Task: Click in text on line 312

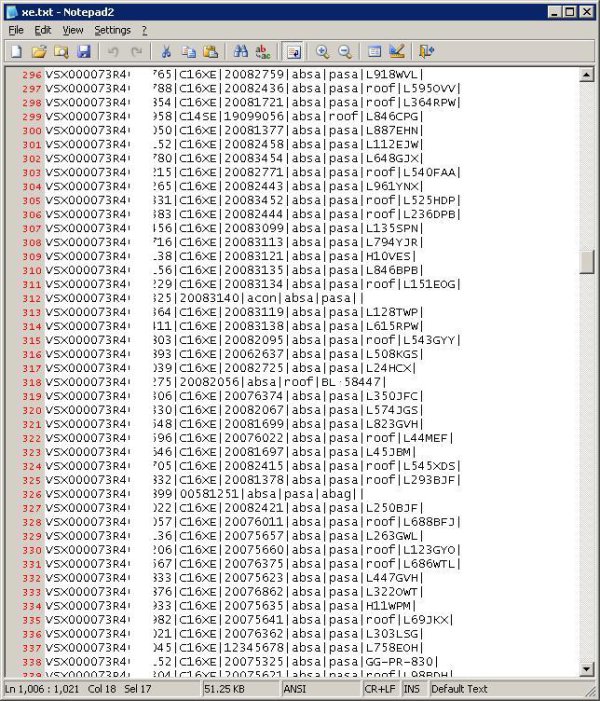Action: pyautogui.click(x=250, y=298)
